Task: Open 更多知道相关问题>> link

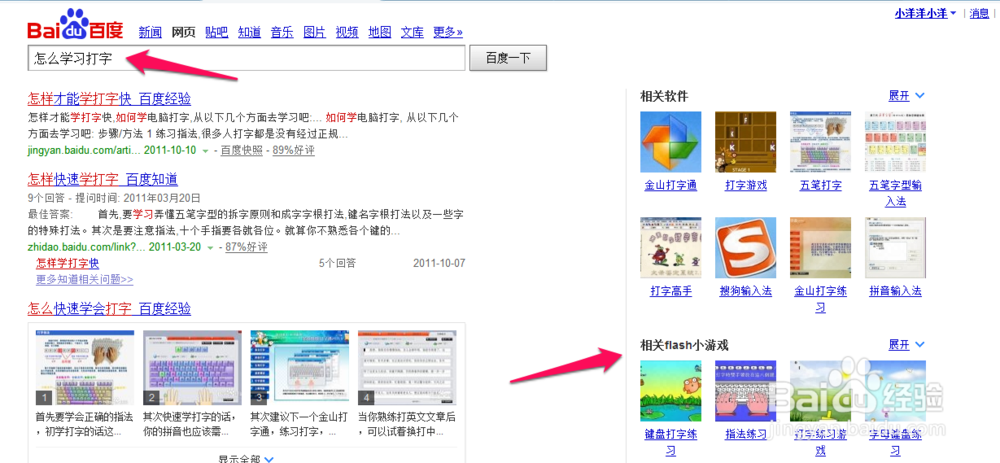Action: click(x=85, y=279)
